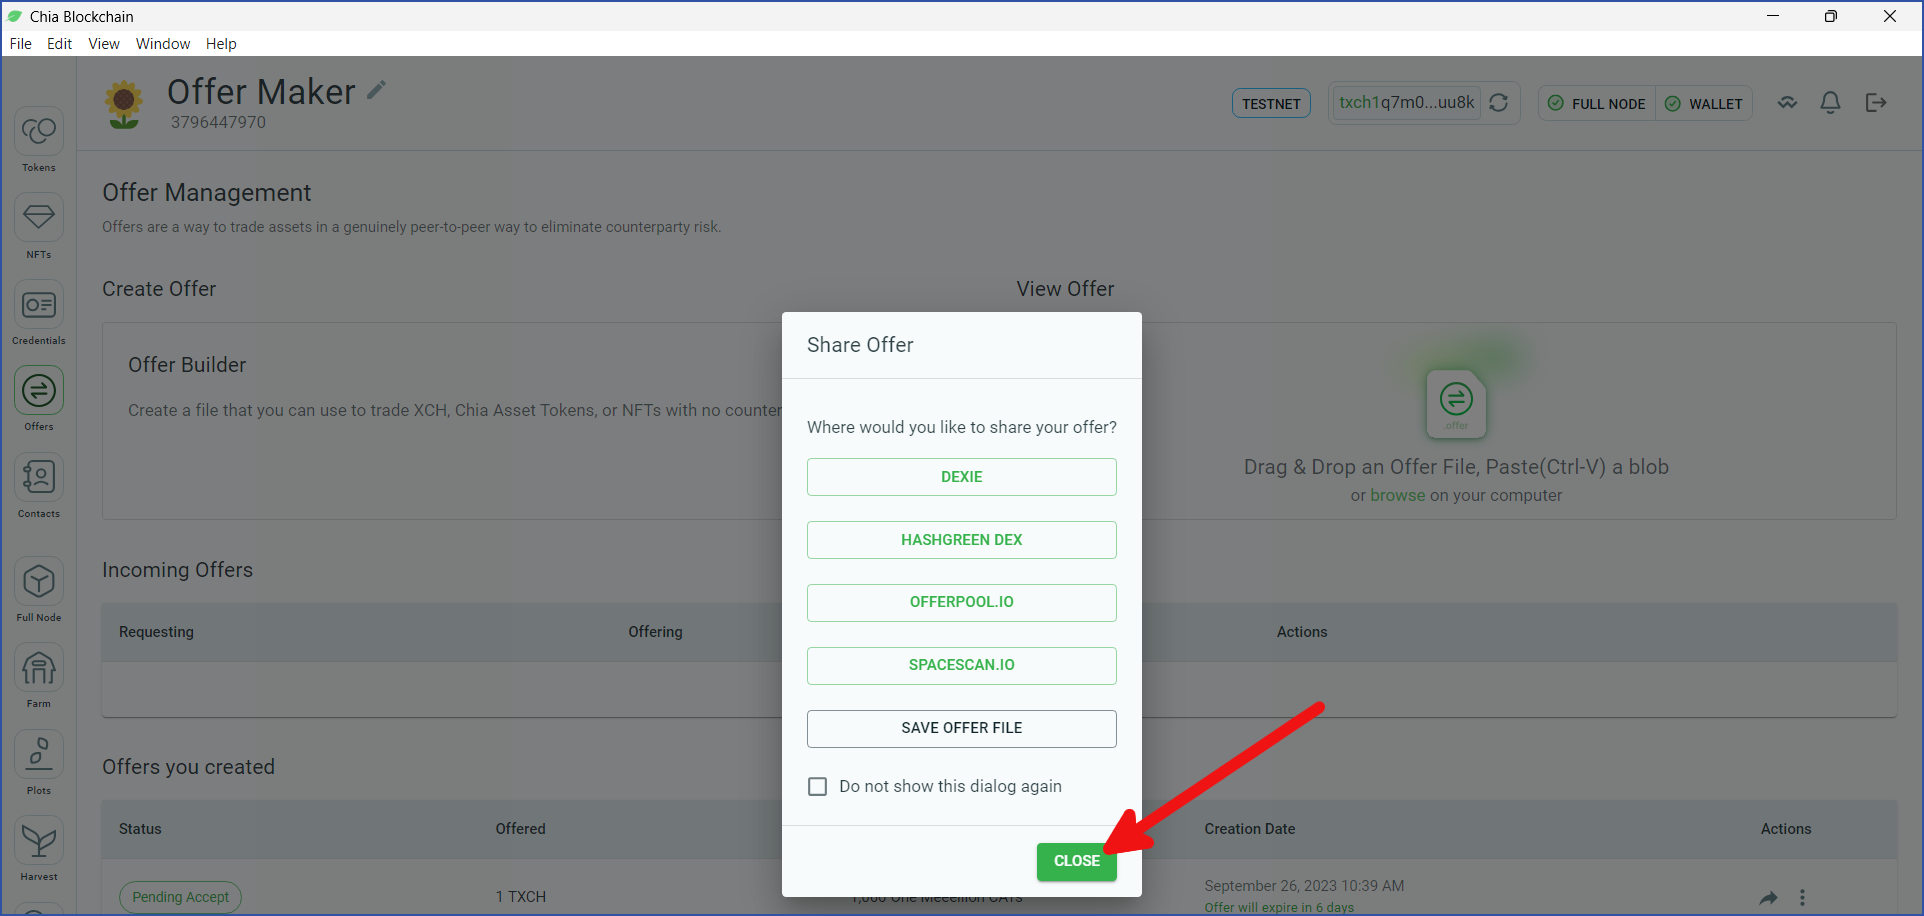Viewport: 1924px width, 916px height.
Task: Close the Chia Blockchain window
Action: click(x=1890, y=16)
